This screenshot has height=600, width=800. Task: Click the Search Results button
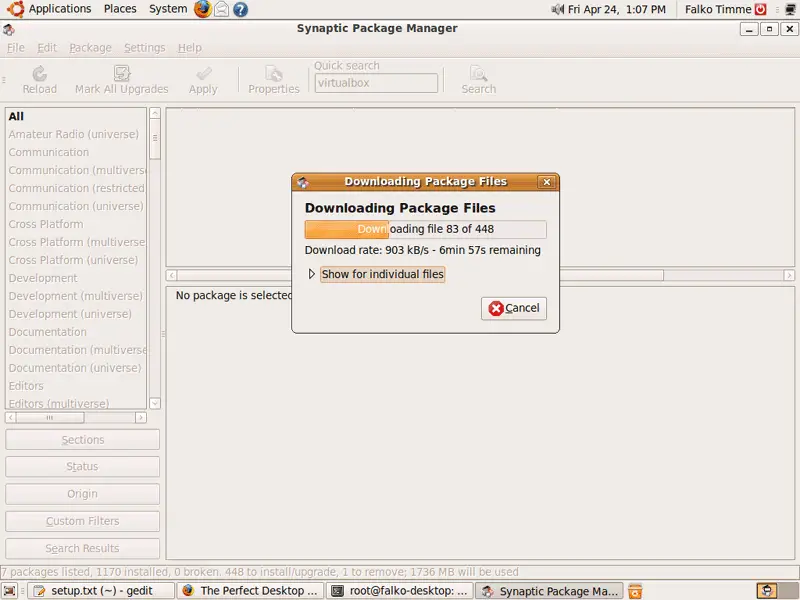(82, 548)
